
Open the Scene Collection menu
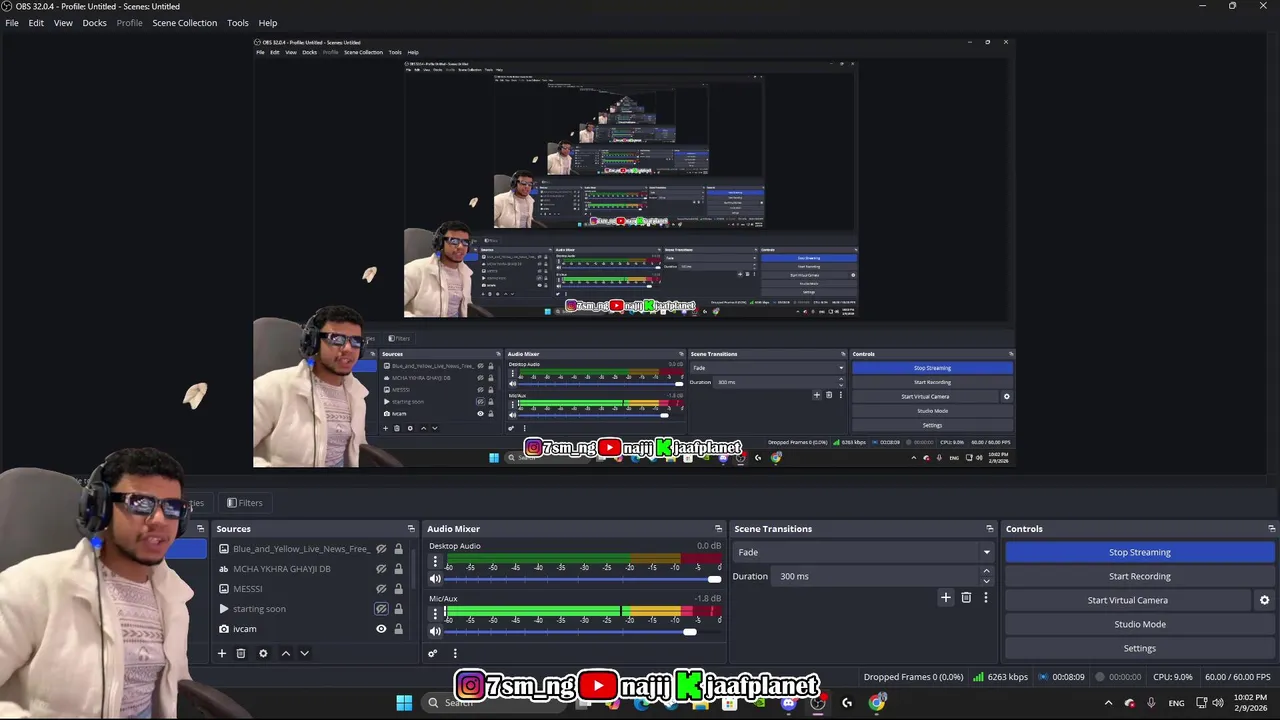pos(184,23)
